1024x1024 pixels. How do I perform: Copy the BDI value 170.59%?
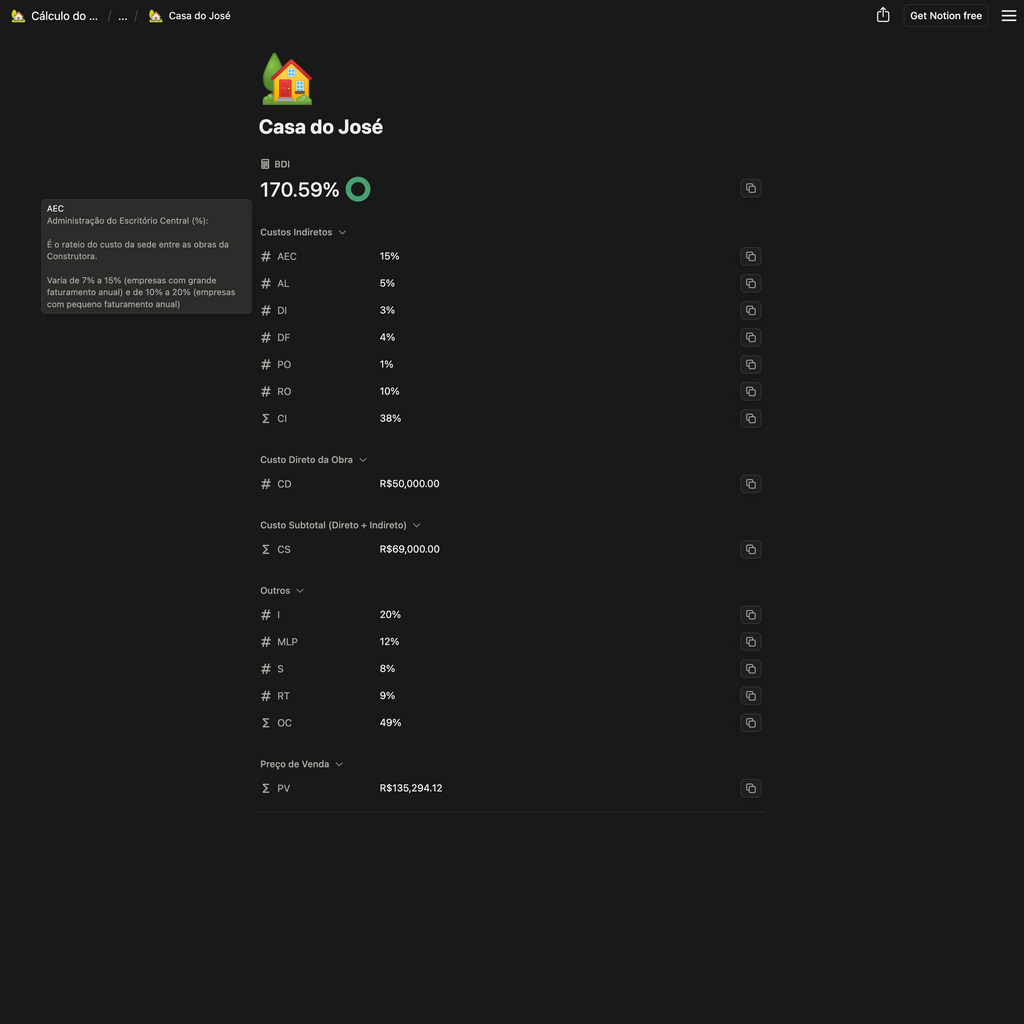pyautogui.click(x=750, y=188)
